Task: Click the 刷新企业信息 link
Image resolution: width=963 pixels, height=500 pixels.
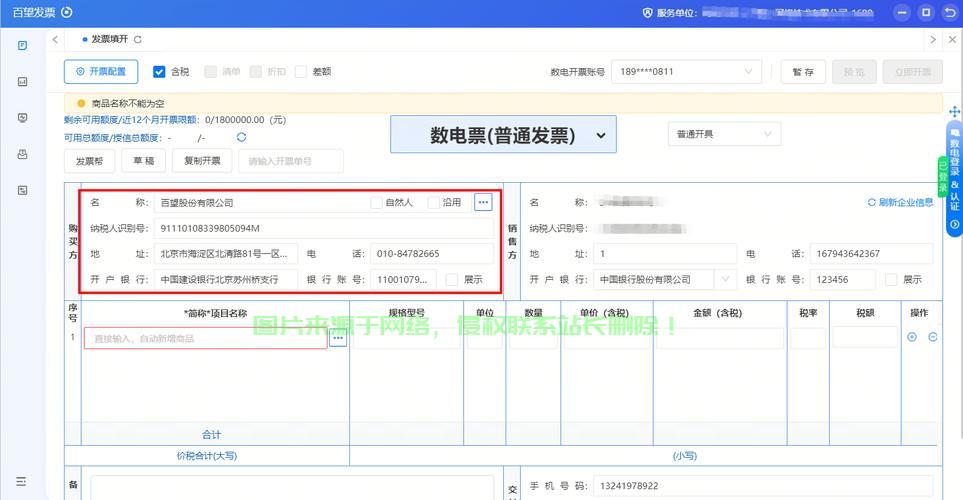Action: [x=900, y=202]
